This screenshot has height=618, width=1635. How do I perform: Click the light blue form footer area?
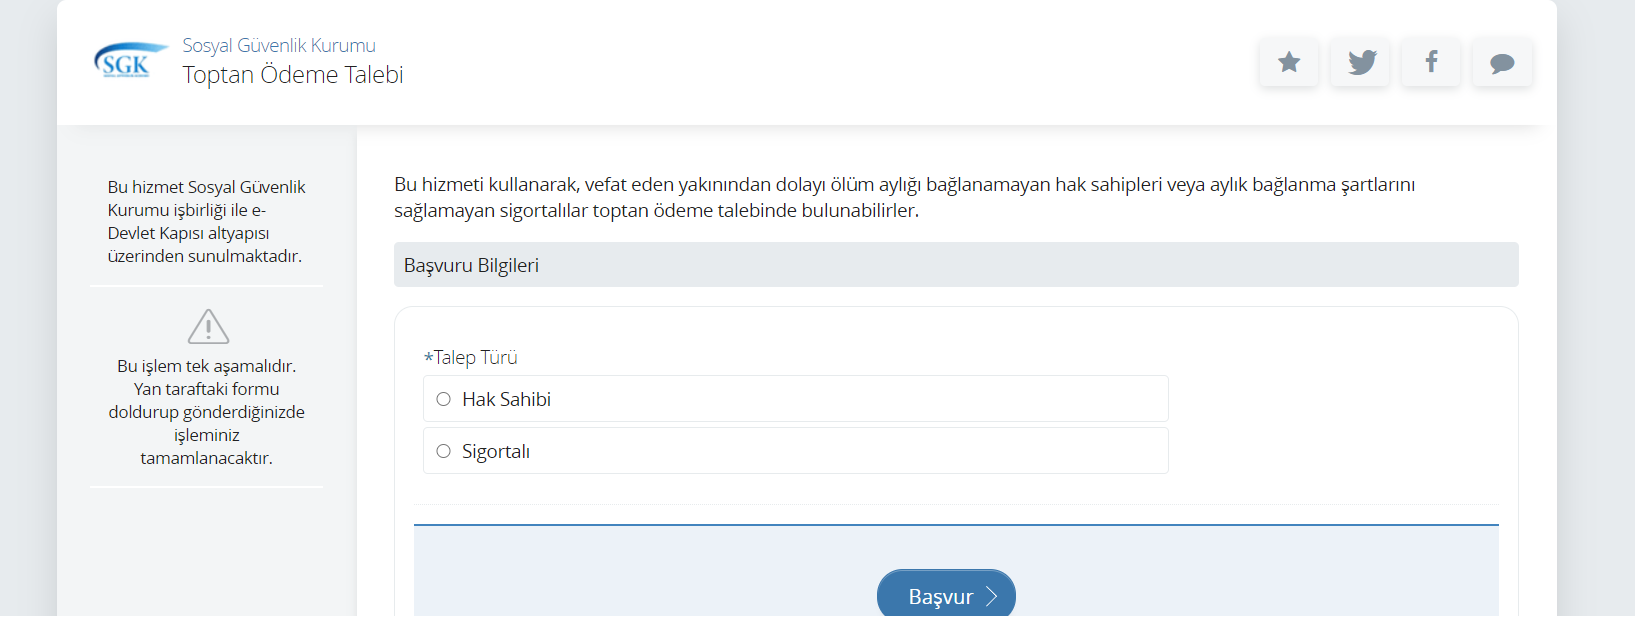tap(956, 570)
